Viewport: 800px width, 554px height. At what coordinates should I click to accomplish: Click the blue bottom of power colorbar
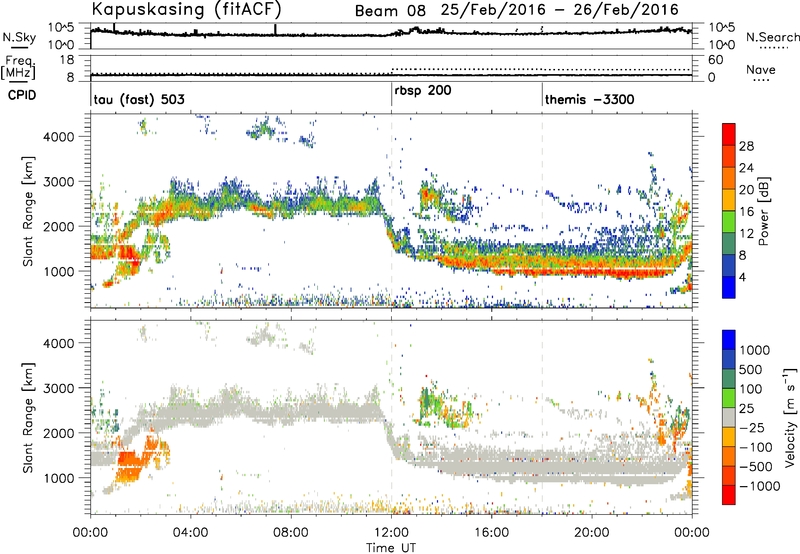(729, 289)
